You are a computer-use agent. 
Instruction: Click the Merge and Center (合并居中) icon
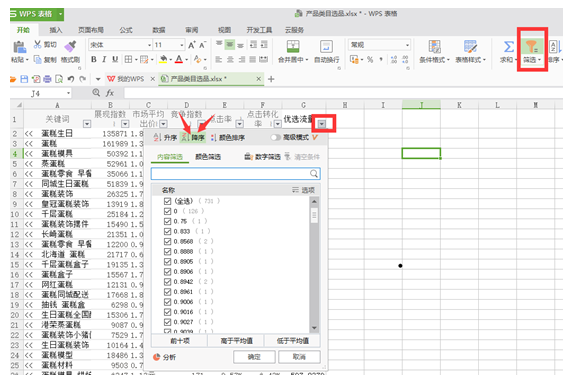(x=293, y=47)
